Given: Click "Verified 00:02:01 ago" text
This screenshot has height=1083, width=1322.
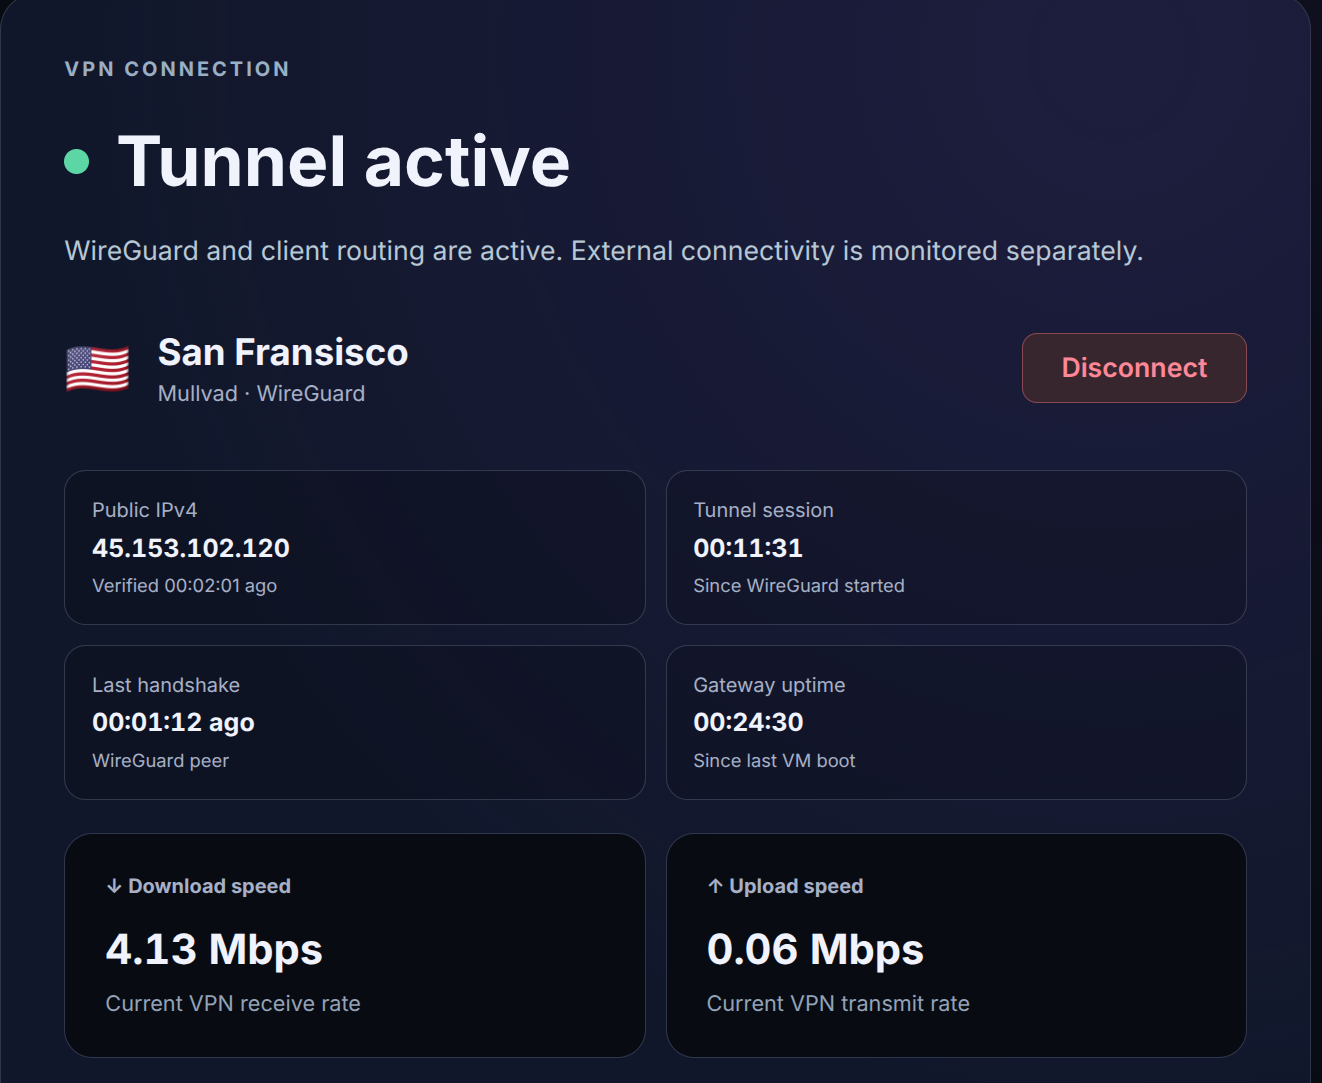Looking at the screenshot, I should pyautogui.click(x=184, y=586).
